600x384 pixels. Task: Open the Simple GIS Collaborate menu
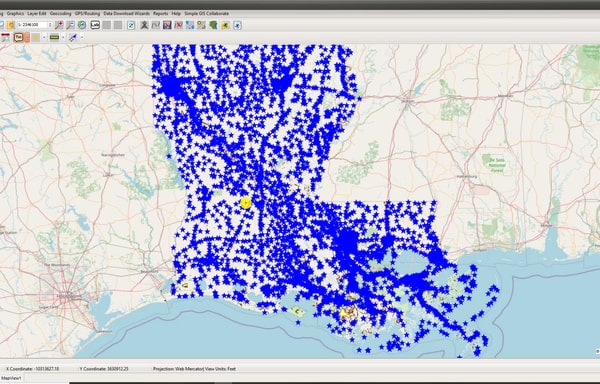click(x=207, y=13)
